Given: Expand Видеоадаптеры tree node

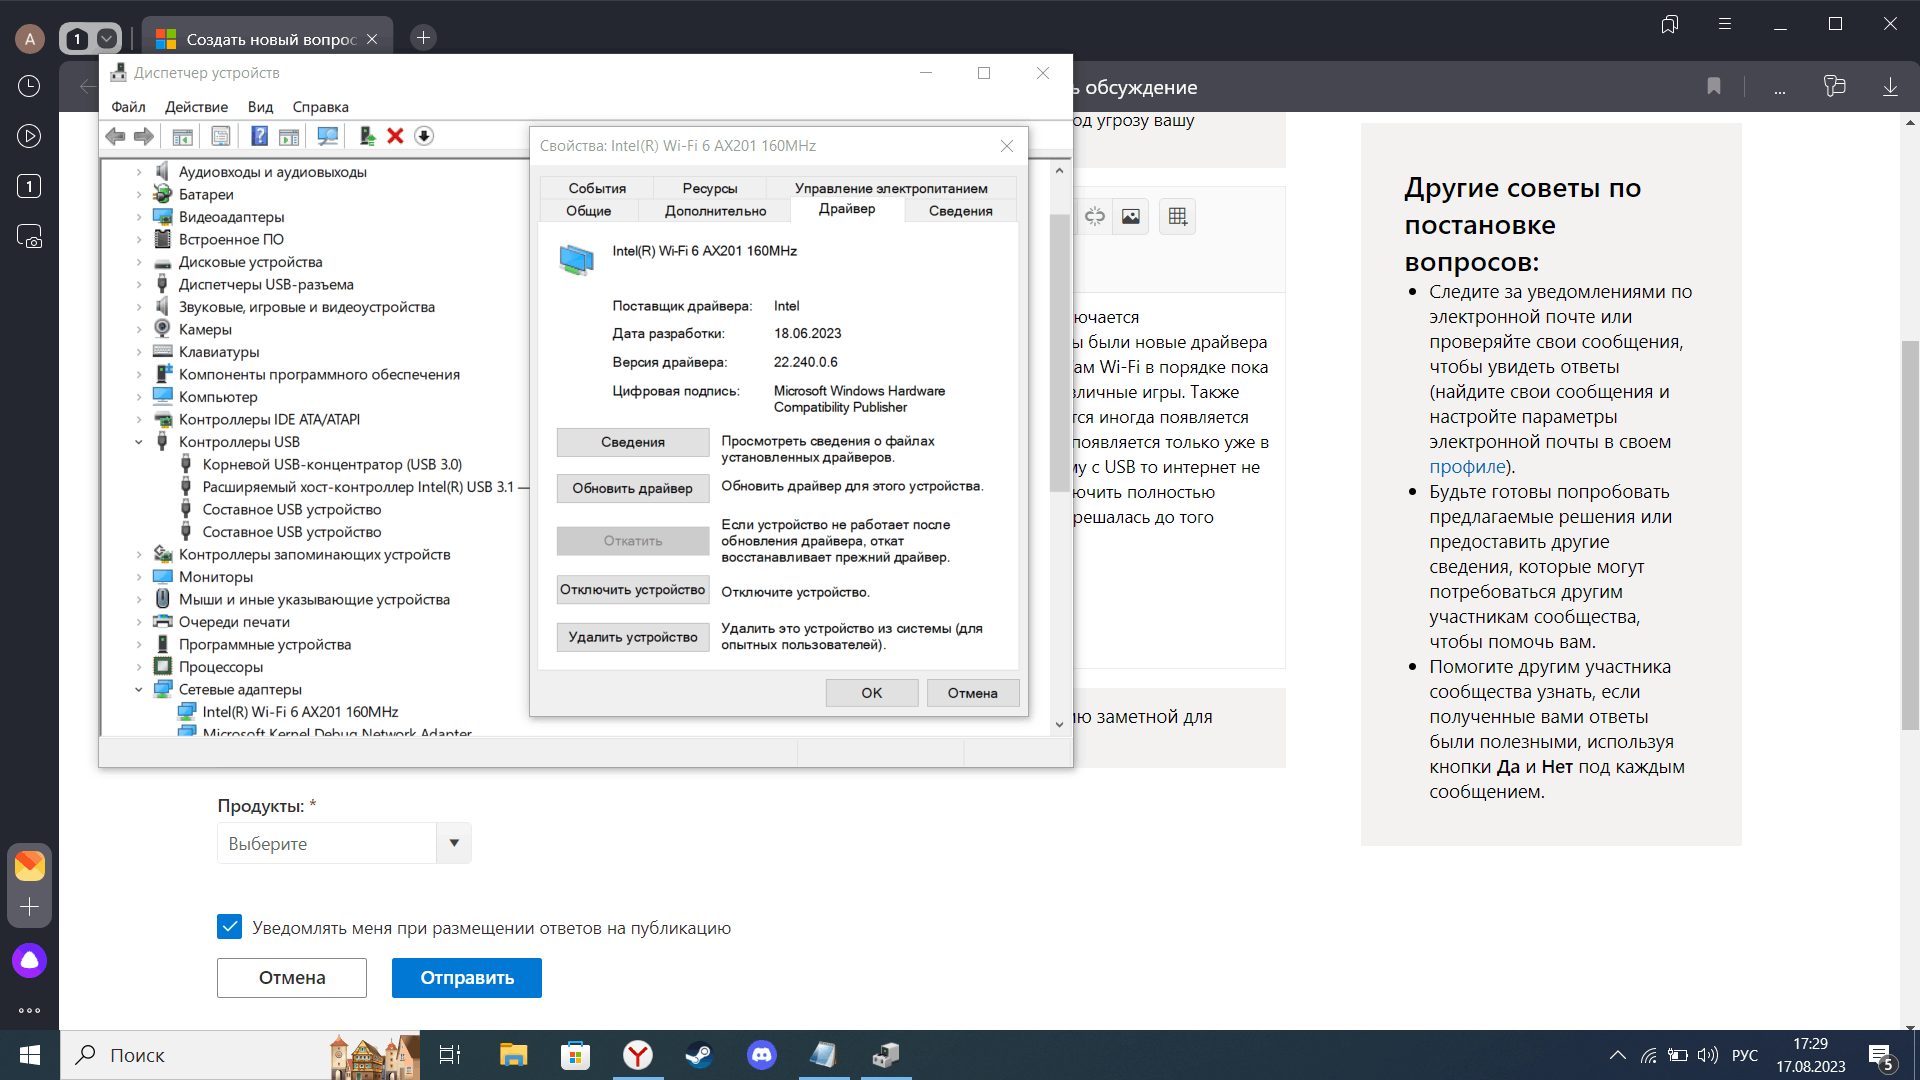Looking at the screenshot, I should pos(139,217).
